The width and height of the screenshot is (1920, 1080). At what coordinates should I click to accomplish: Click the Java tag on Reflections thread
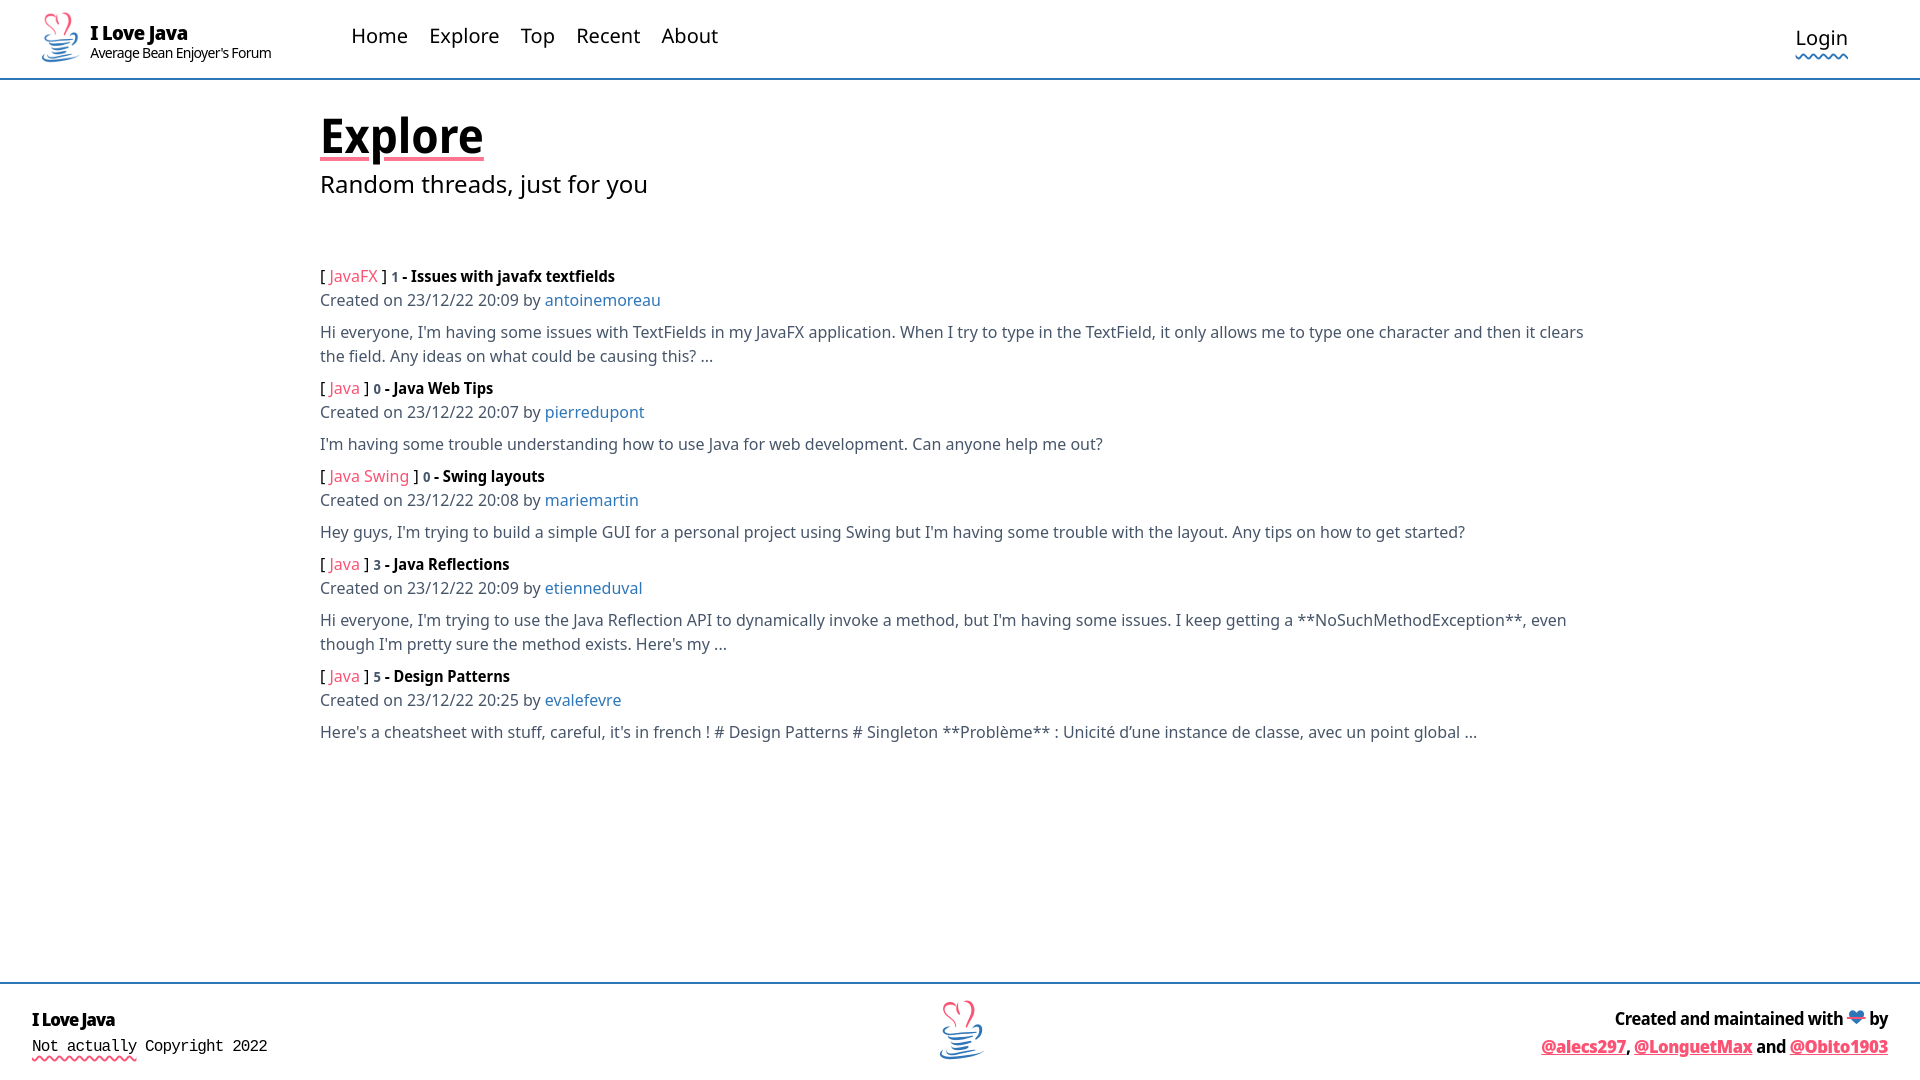point(344,563)
